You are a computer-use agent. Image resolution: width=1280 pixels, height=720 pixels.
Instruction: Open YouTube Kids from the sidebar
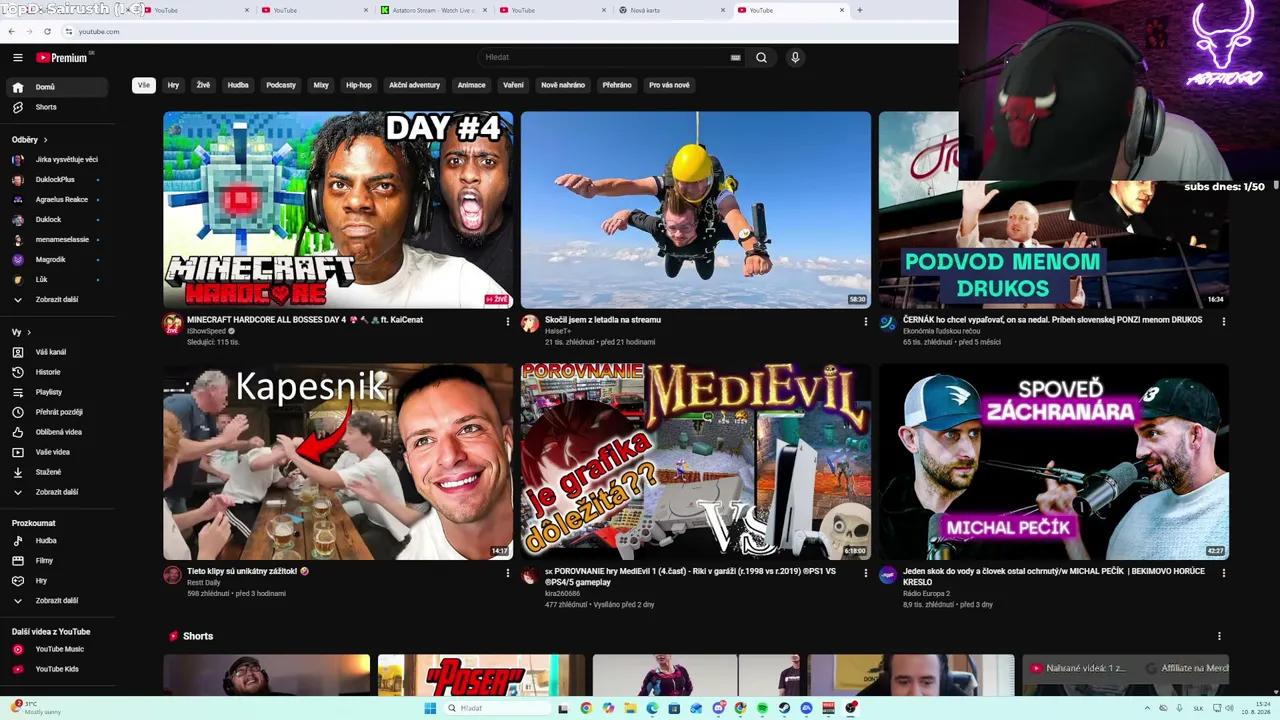point(56,669)
